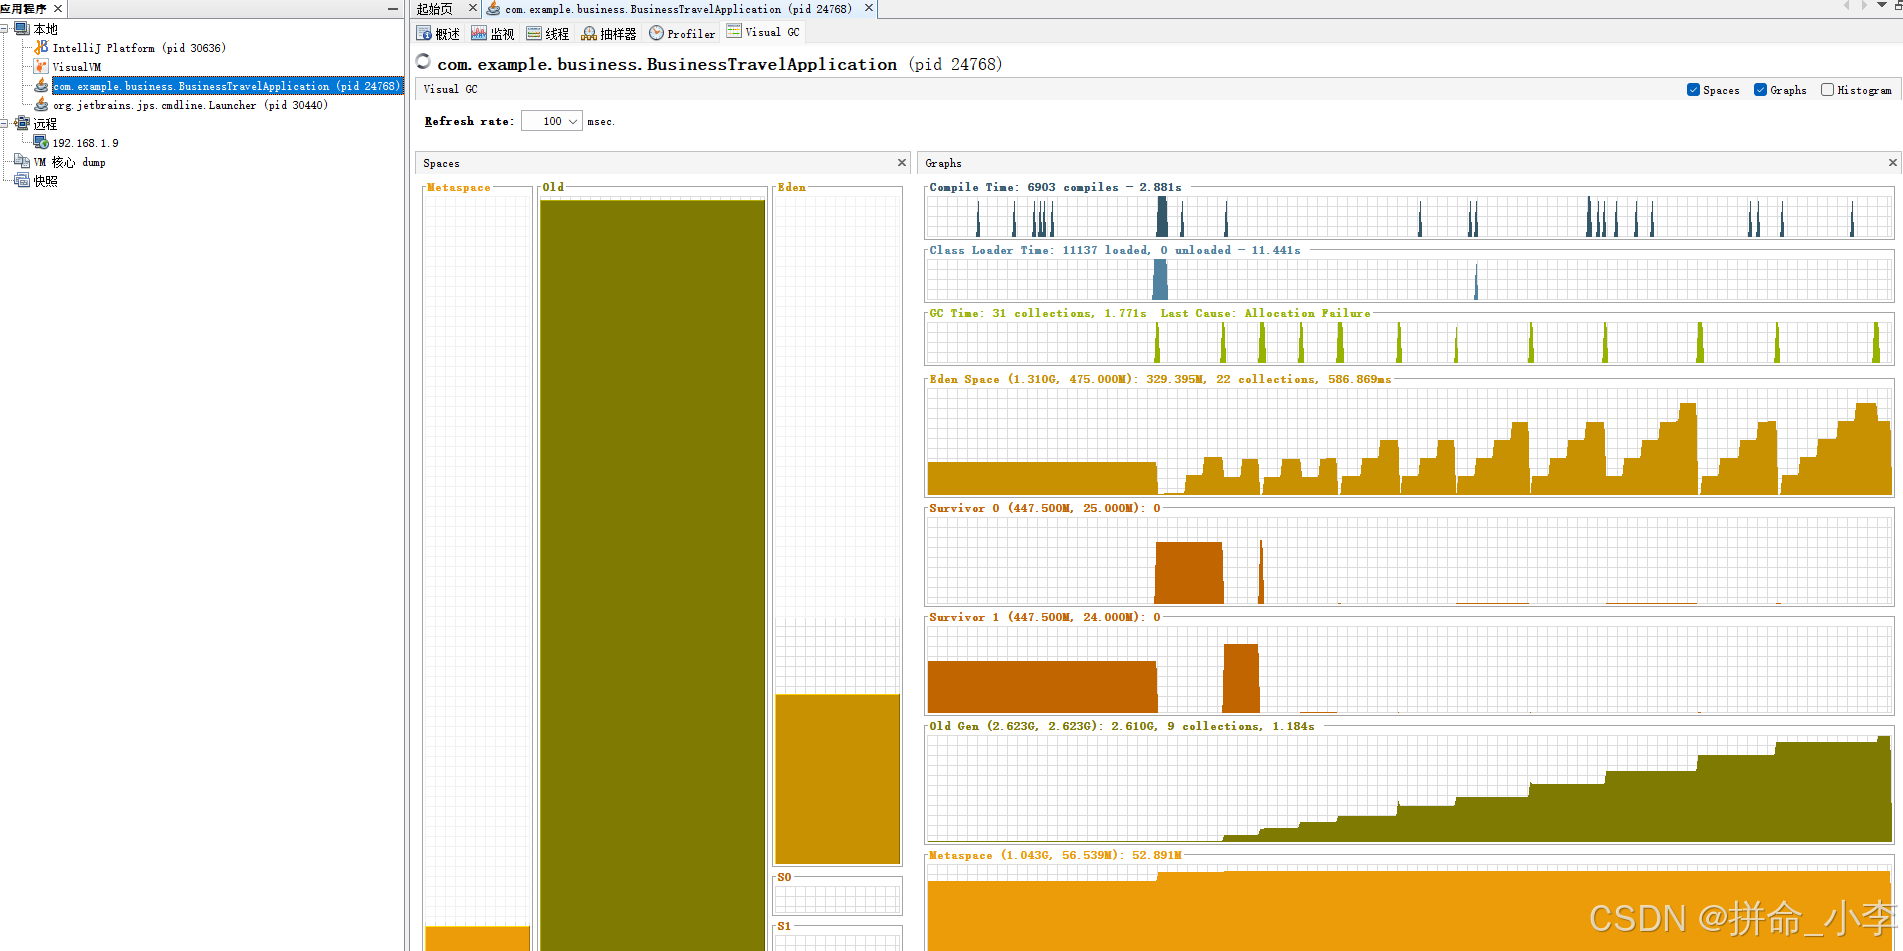Image resolution: width=1903 pixels, height=951 pixels.
Task: Click the Class Loader Time graph
Action: 1409,279
